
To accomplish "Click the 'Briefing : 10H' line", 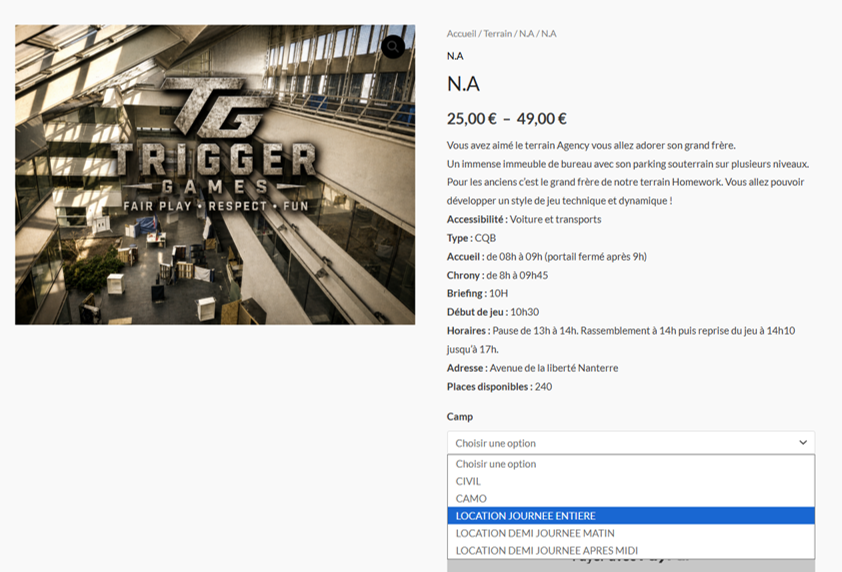I will 477,293.
